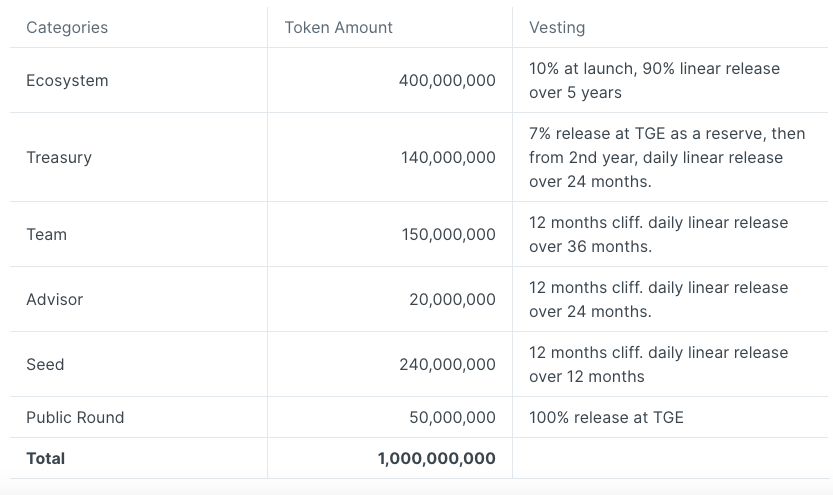Screen dimensions: 833x495
Task: Select the Advisor category cell
Action: click(55, 300)
